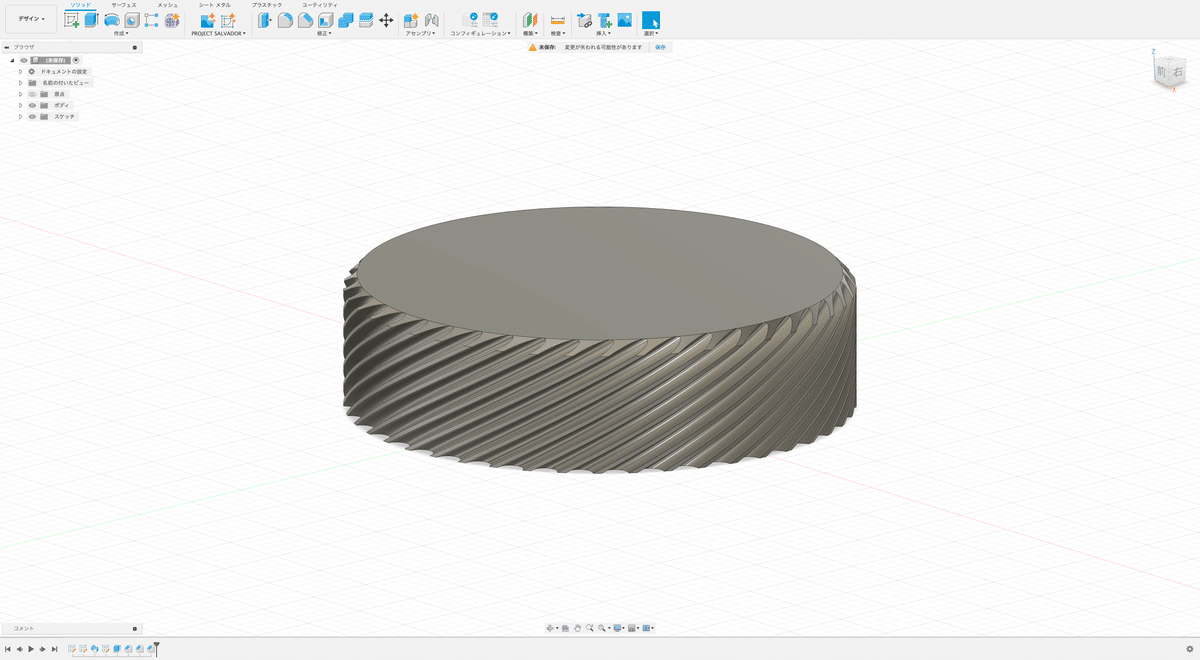The image size is (1200, 660).
Task: Jump to timeline beginning
Action: (8, 649)
